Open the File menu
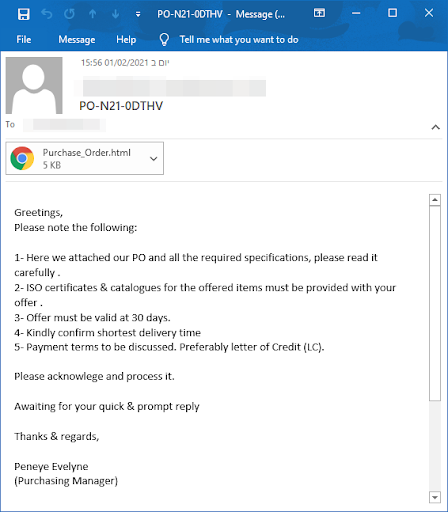Viewport: 448px width, 512px height. pyautogui.click(x=24, y=40)
